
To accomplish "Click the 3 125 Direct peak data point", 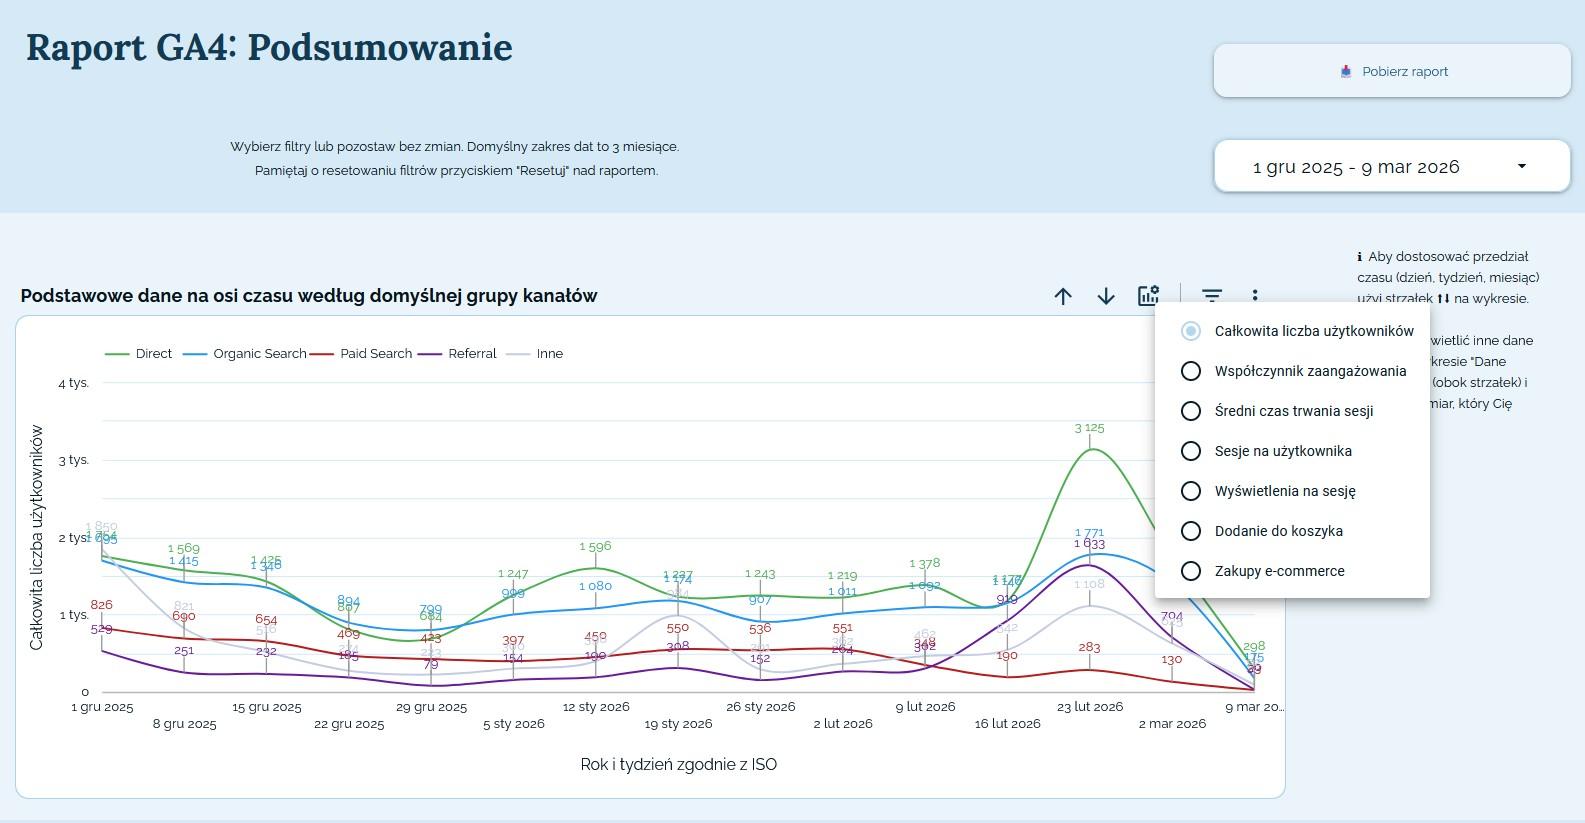I will (x=1090, y=449).
